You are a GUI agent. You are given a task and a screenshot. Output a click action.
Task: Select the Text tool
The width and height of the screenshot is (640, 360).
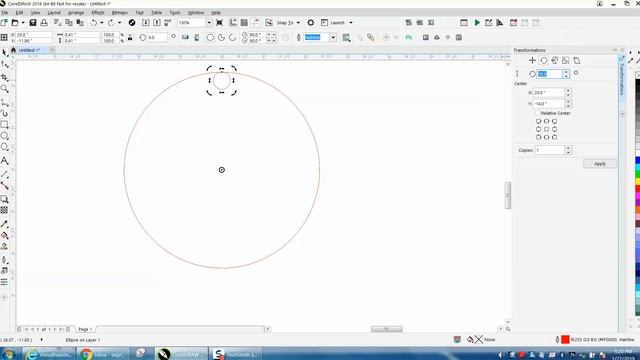pyautogui.click(x=4, y=160)
